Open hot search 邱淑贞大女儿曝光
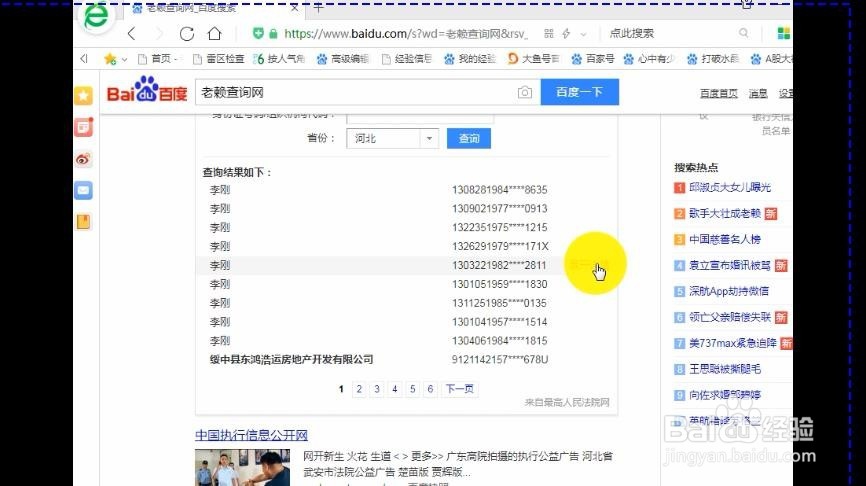Image resolution: width=866 pixels, height=486 pixels. click(x=730, y=187)
